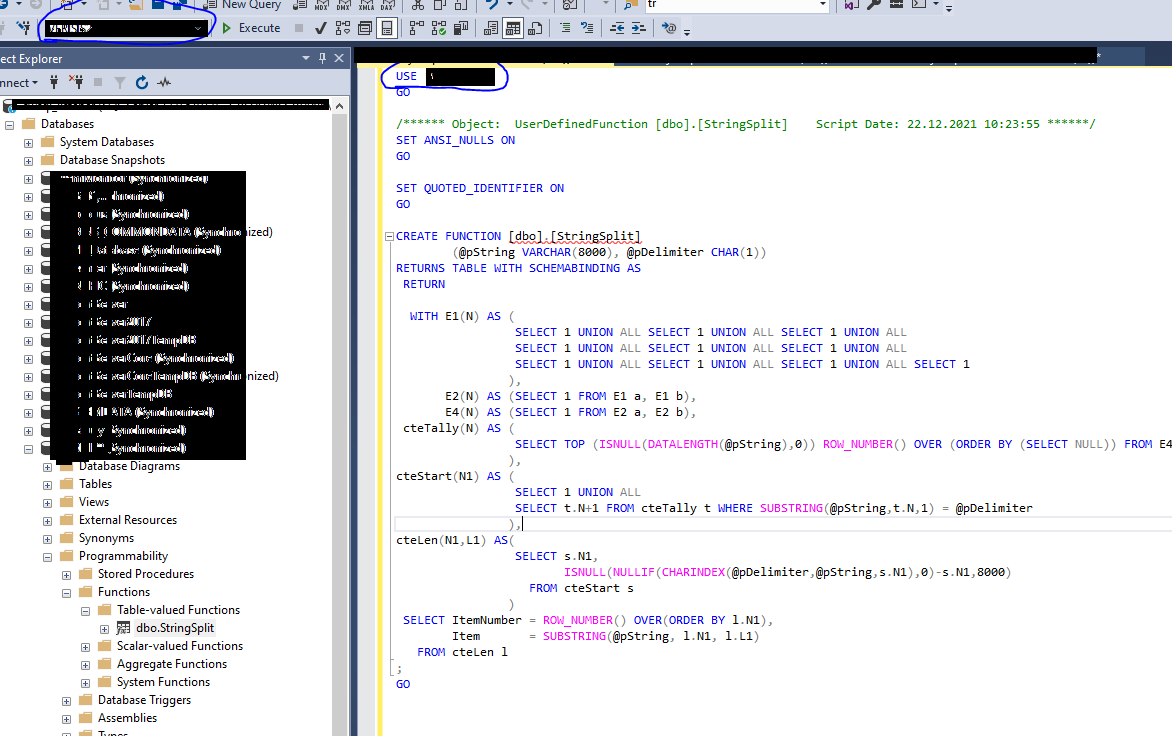Click the Decrease Indent icon
This screenshot has width=1172, height=740.
[x=617, y=28]
